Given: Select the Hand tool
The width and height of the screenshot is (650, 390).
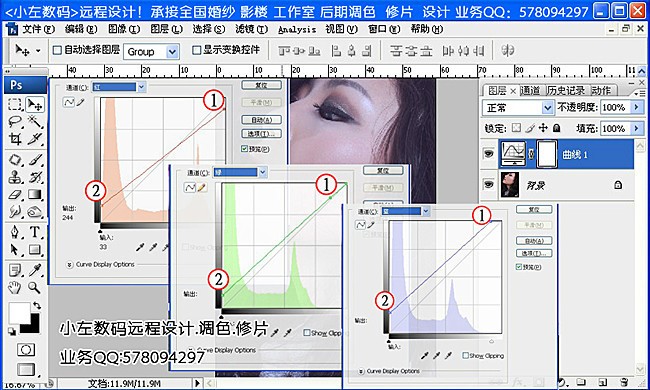Looking at the screenshot, I should coord(15,287).
